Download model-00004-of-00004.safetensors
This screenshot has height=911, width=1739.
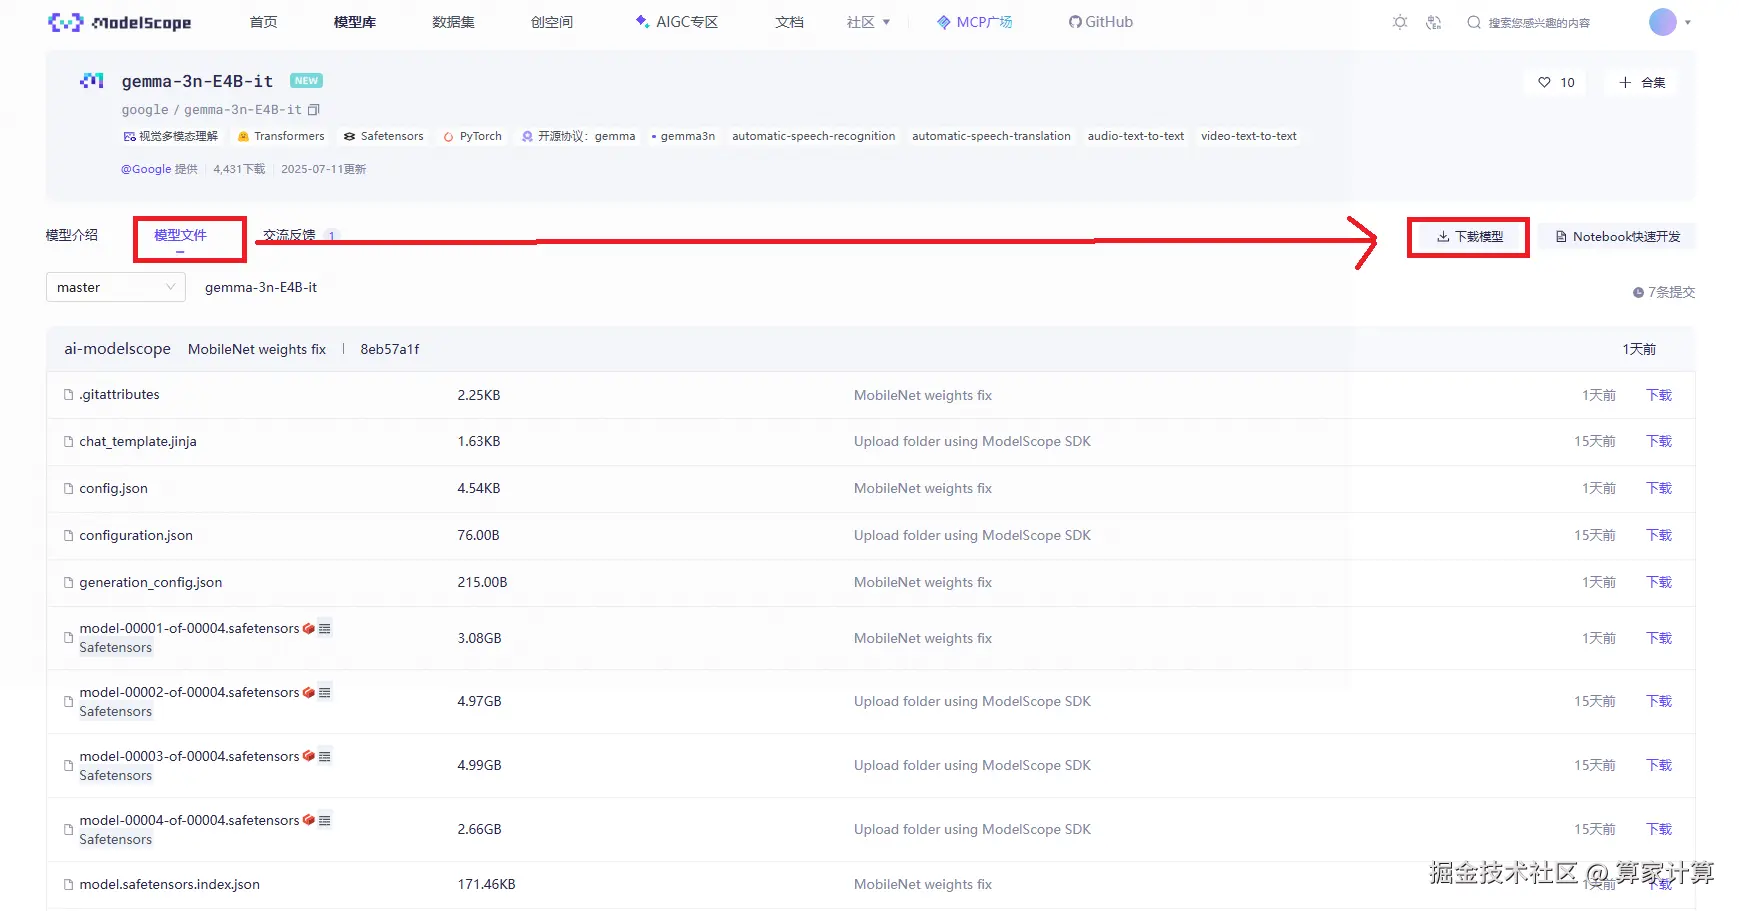(1659, 829)
